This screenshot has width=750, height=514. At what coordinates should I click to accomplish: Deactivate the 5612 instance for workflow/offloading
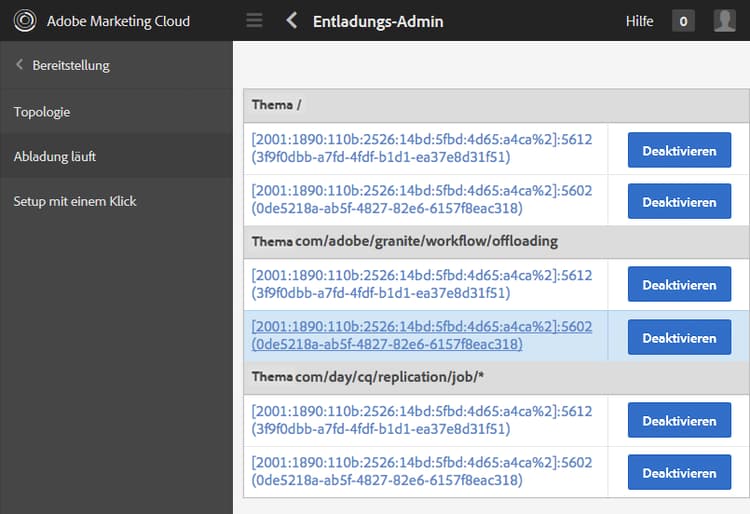[x=679, y=284]
